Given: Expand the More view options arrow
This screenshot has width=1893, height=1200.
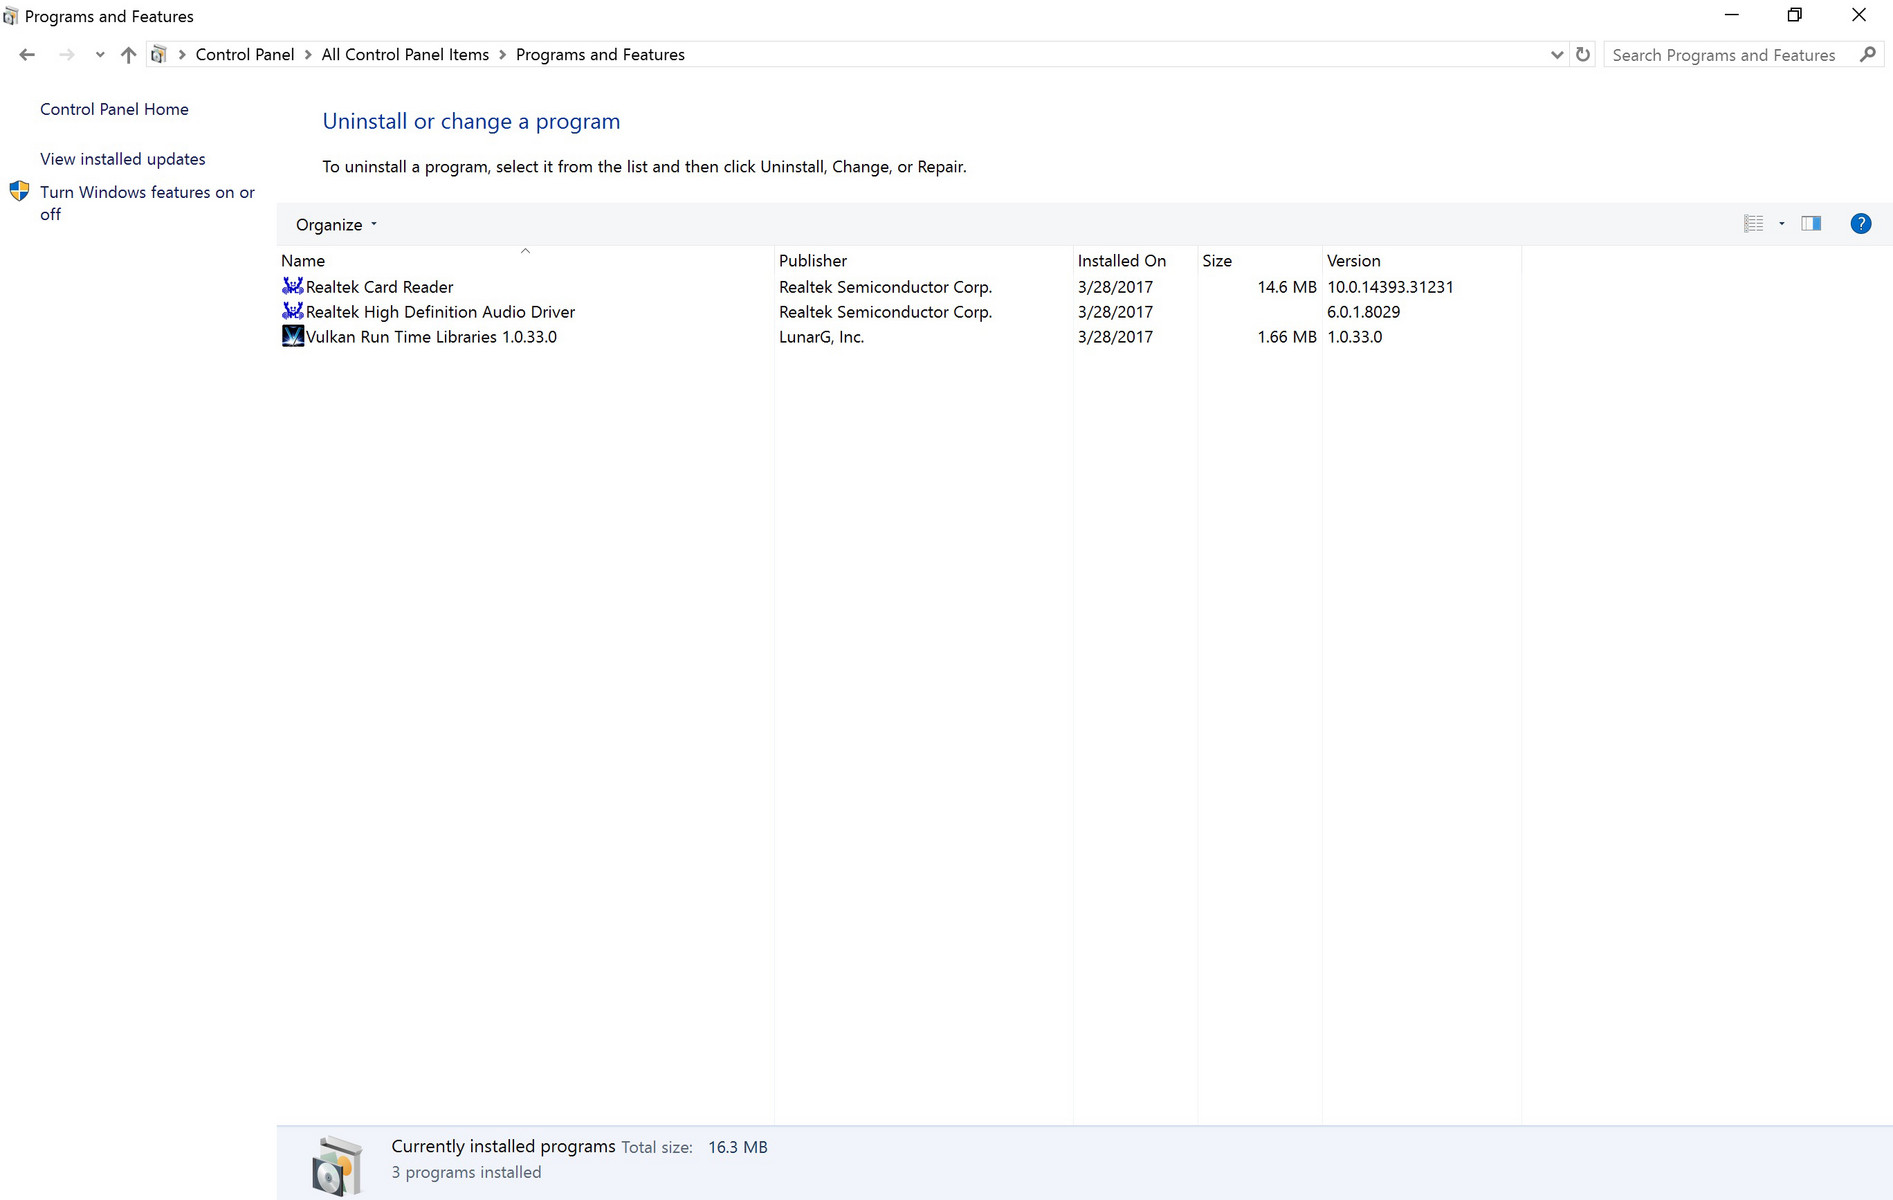Looking at the screenshot, I should [x=1782, y=224].
